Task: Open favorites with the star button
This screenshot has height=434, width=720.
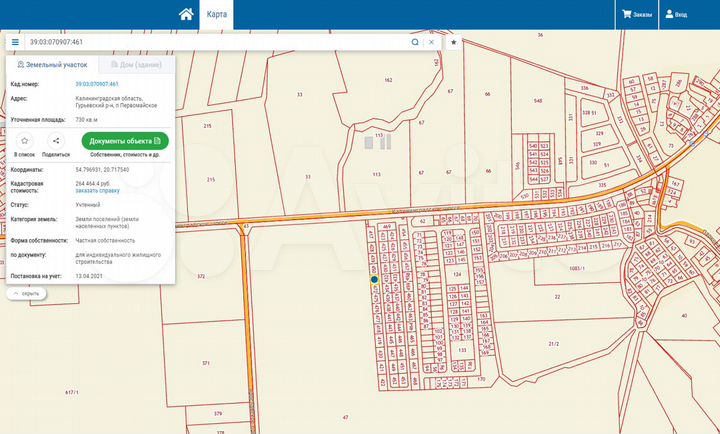Action: point(453,43)
